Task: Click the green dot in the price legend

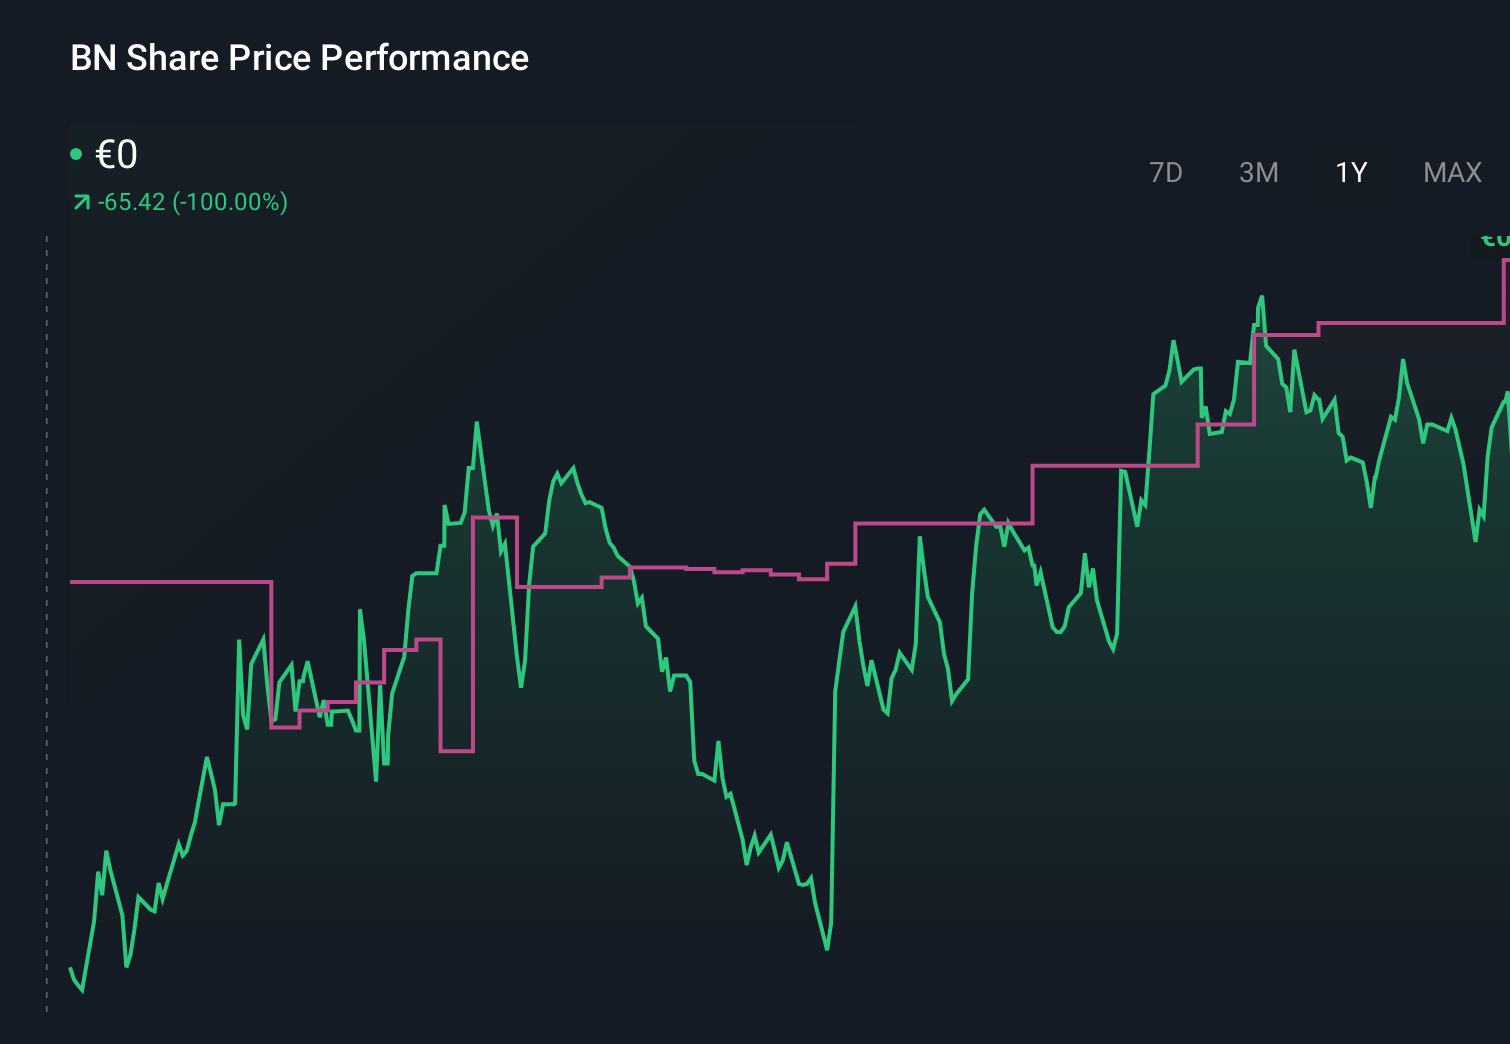Action: coord(76,153)
